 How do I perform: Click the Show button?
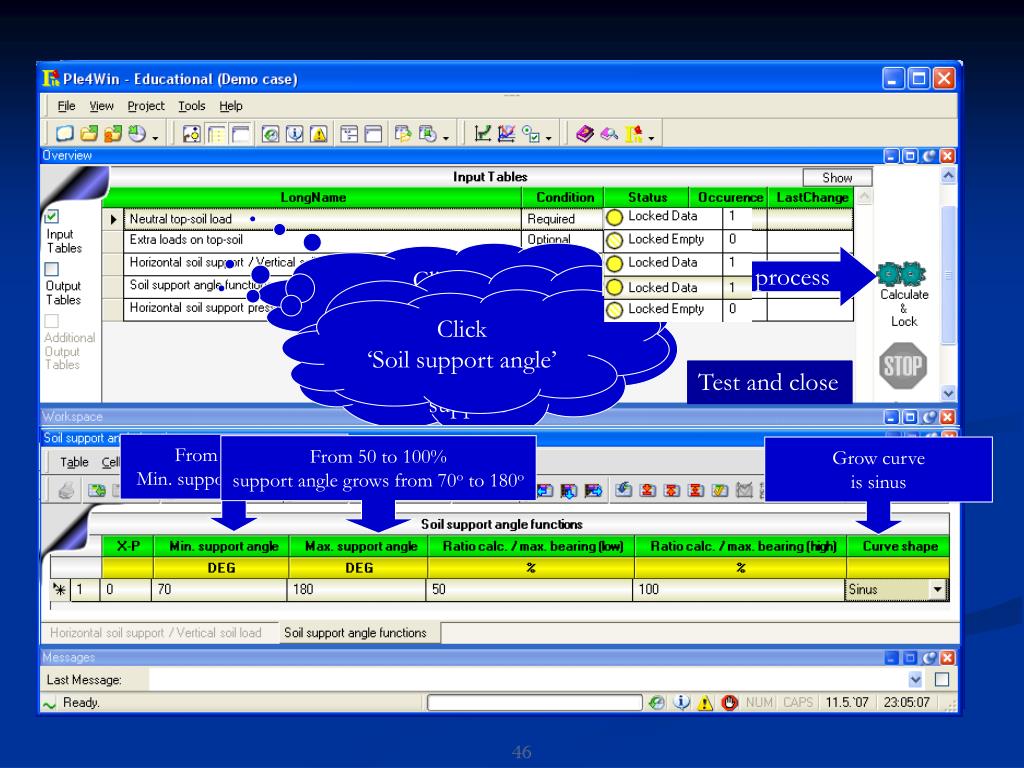pyautogui.click(x=837, y=178)
